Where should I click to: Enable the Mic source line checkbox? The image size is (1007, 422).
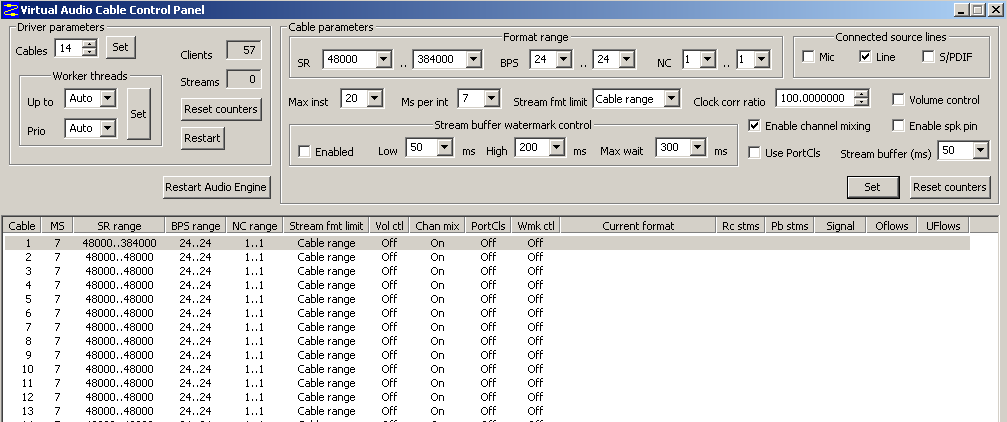[x=807, y=57]
